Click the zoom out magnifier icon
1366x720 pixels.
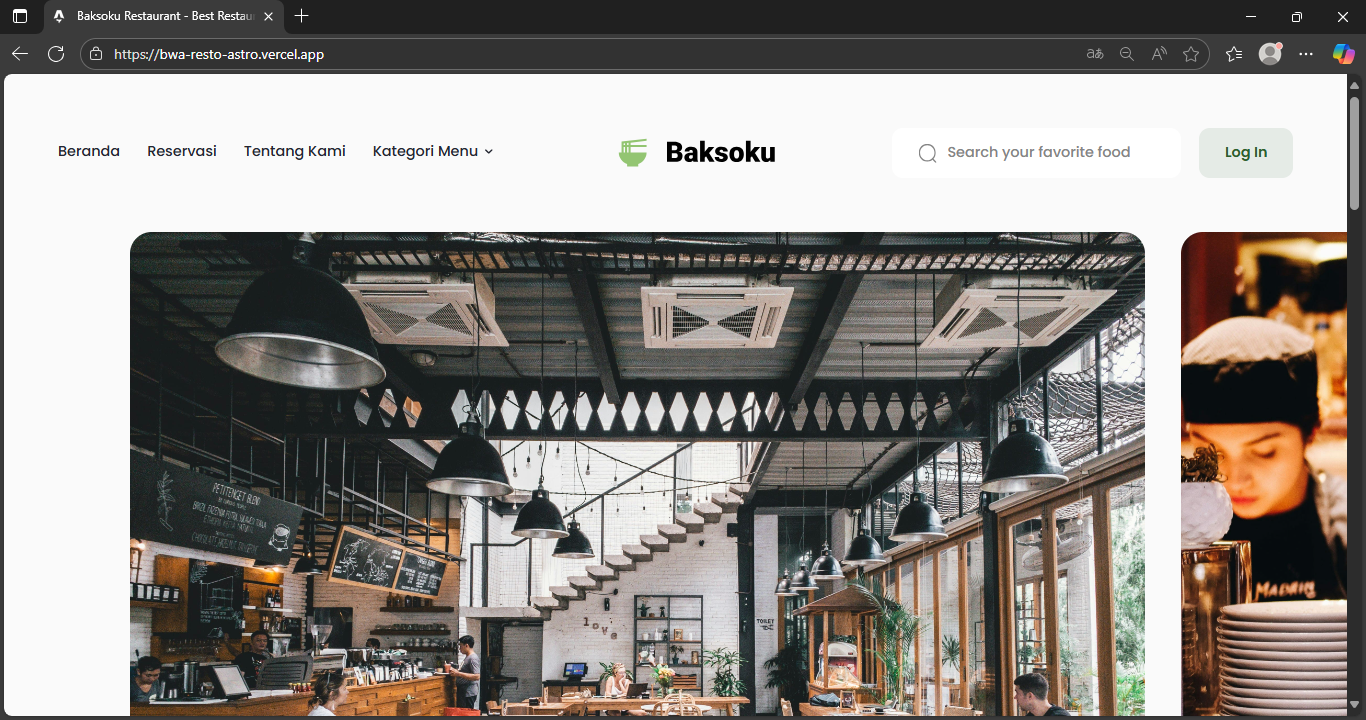[1127, 54]
